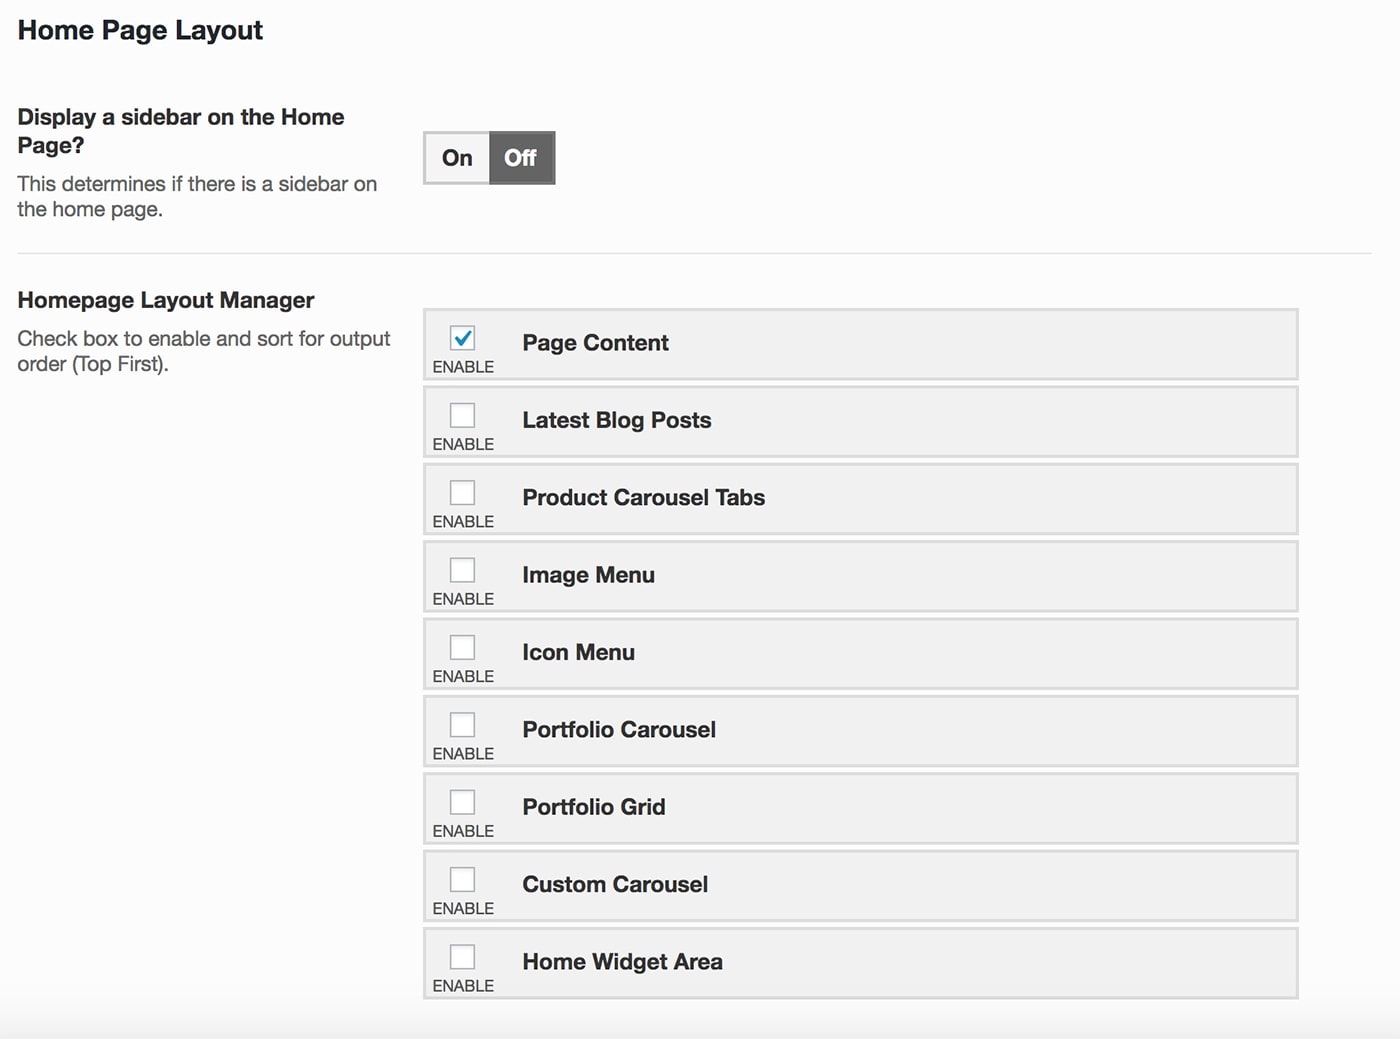Select the Home Widget Area row label

[x=622, y=962]
